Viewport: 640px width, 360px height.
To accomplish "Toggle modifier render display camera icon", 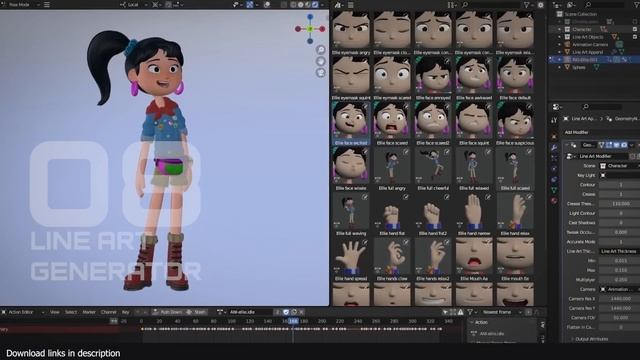I will point(624,145).
